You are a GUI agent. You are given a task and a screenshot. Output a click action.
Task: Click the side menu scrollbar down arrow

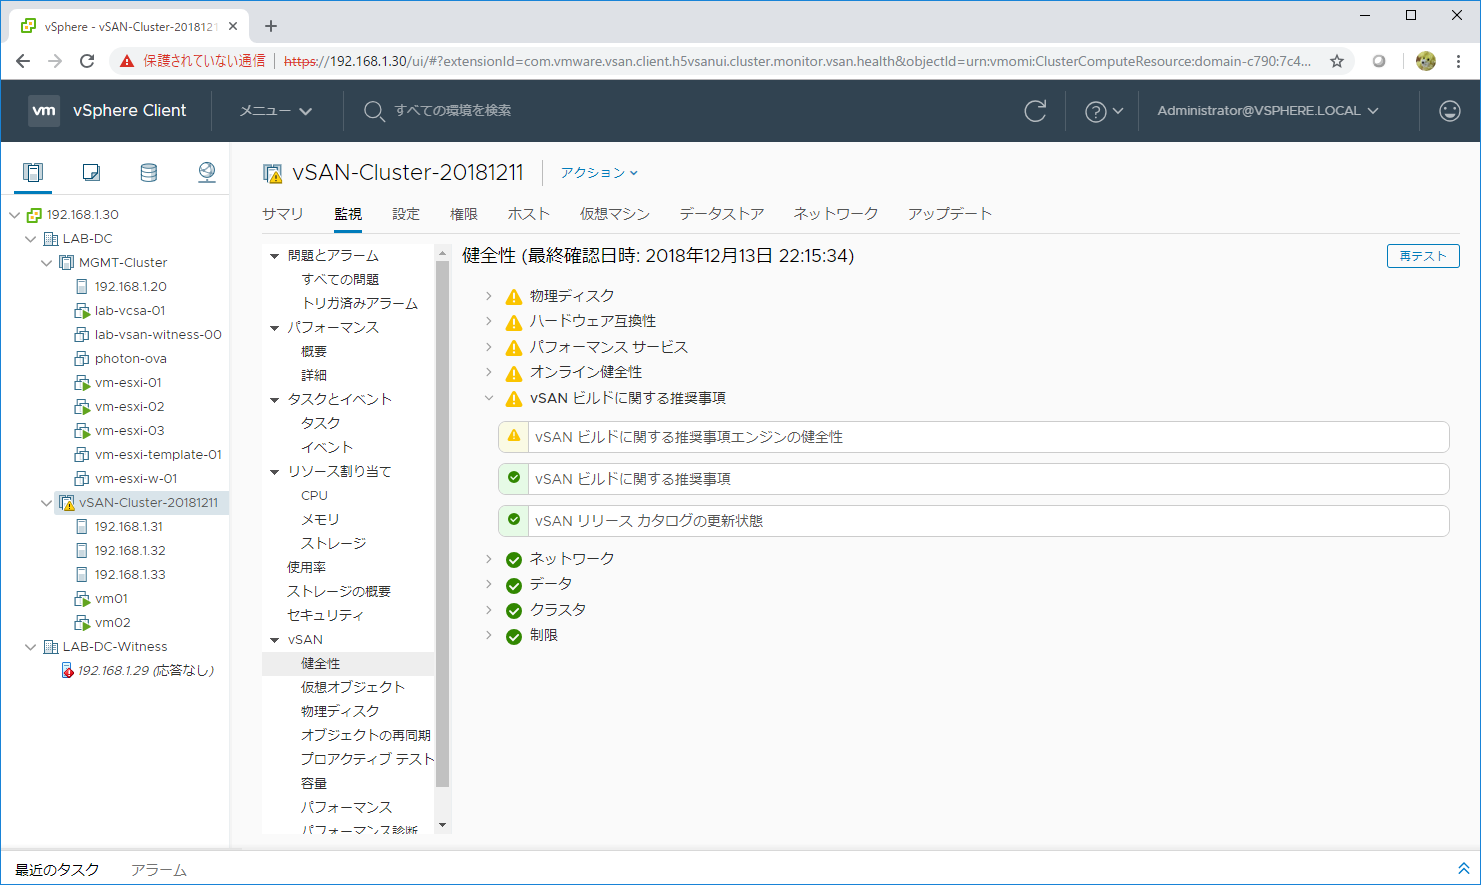coord(443,826)
